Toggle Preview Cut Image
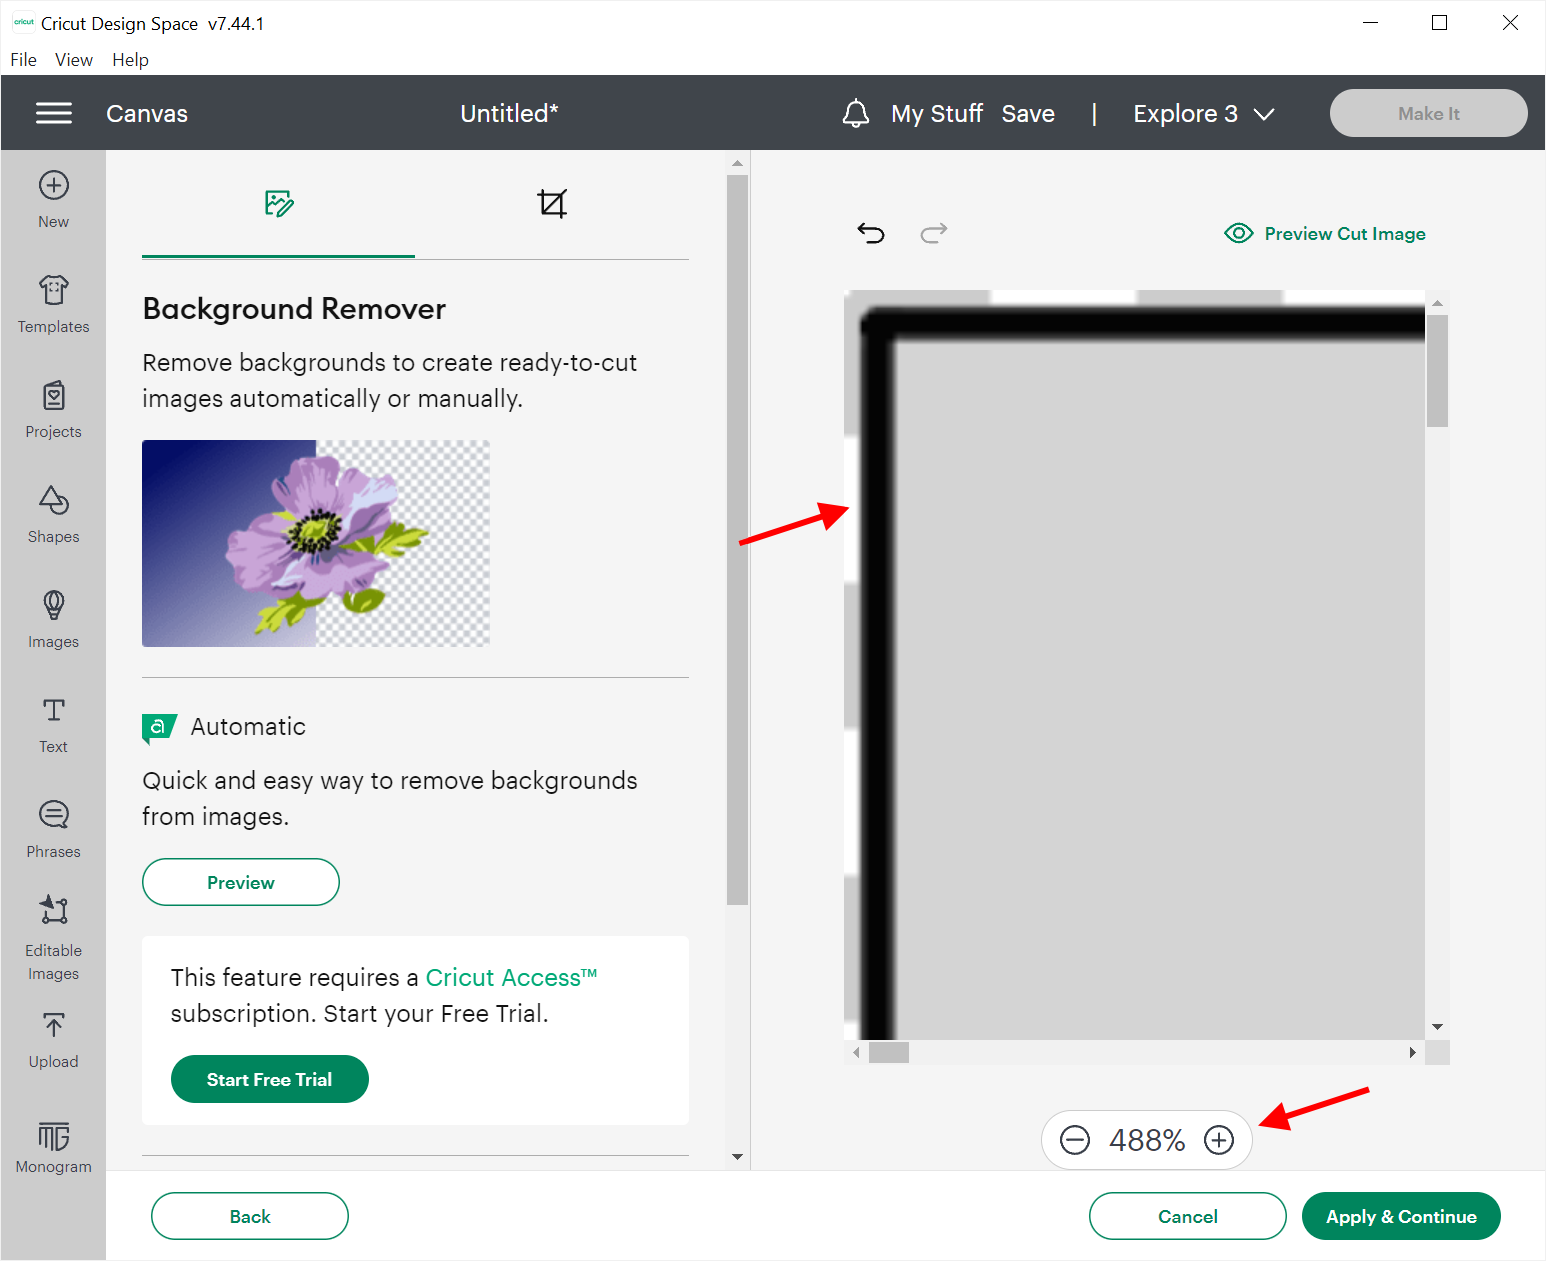 (1325, 233)
